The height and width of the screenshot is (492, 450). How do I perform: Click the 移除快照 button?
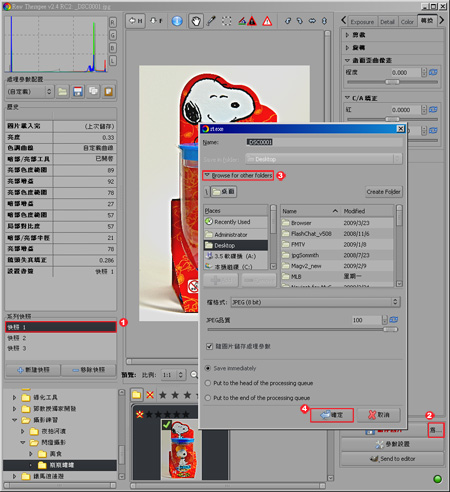click(89, 370)
